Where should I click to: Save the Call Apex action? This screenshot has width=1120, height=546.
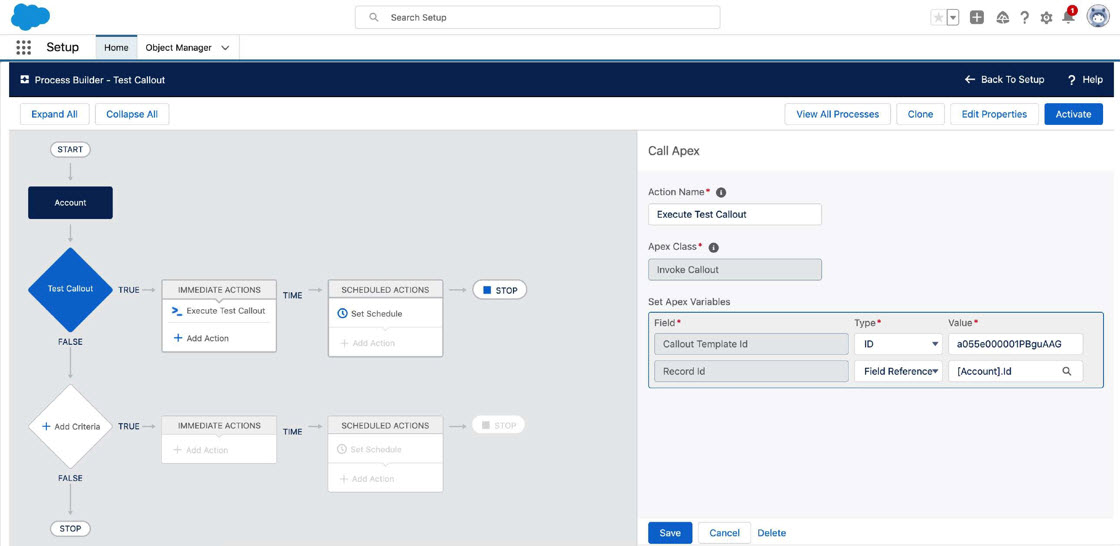[670, 533]
